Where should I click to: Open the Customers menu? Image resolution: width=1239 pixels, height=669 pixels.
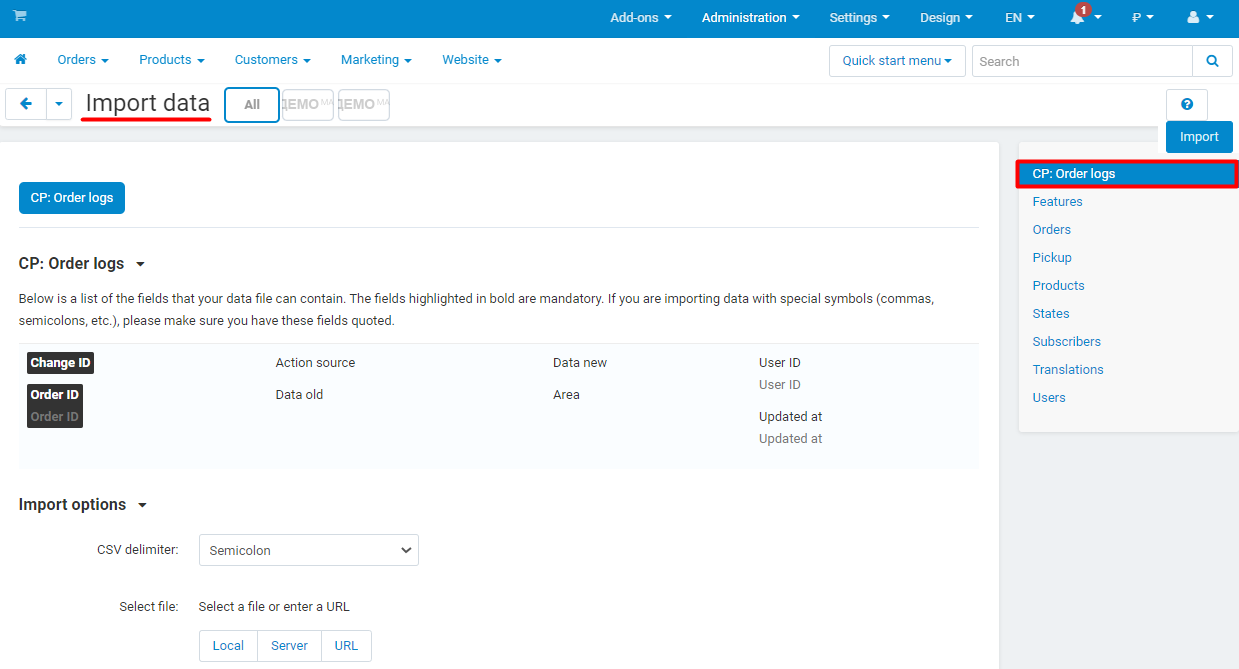tap(273, 60)
